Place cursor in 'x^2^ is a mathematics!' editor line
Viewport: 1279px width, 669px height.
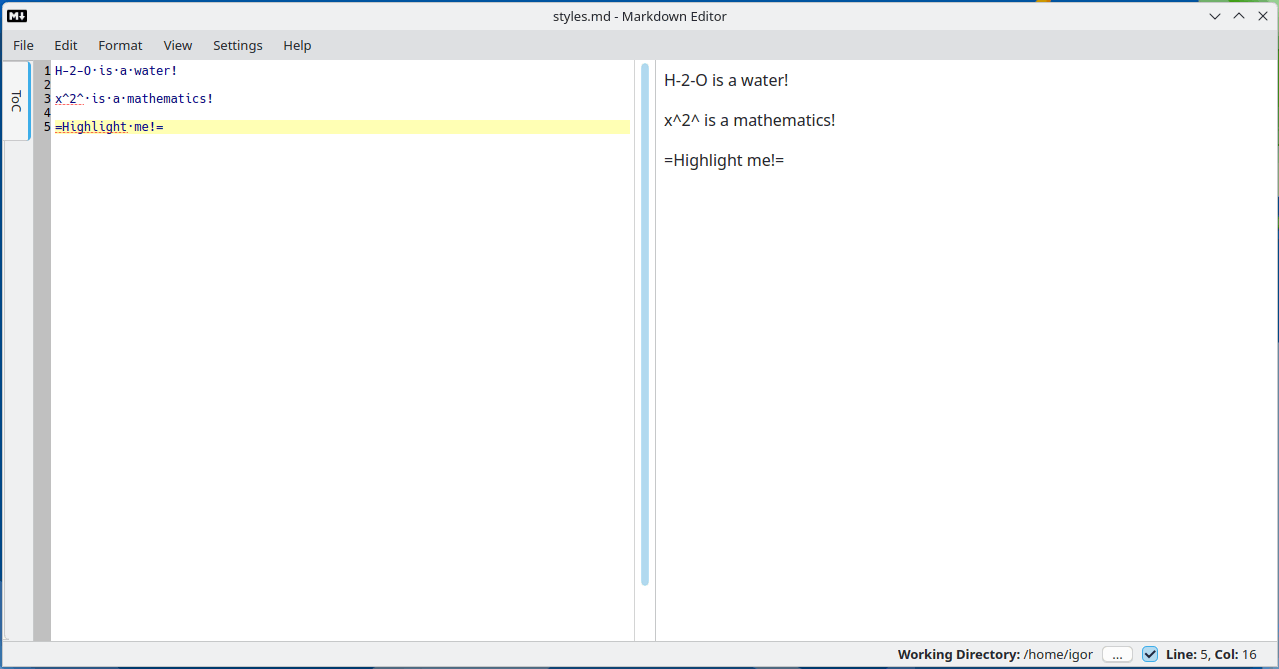click(x=134, y=99)
